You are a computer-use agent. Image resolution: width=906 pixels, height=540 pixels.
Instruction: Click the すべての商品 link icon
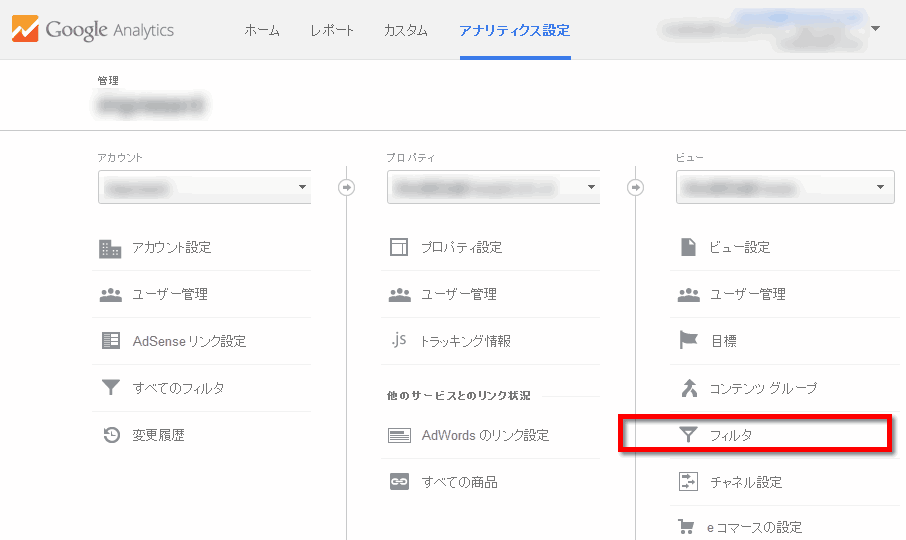pyautogui.click(x=399, y=482)
